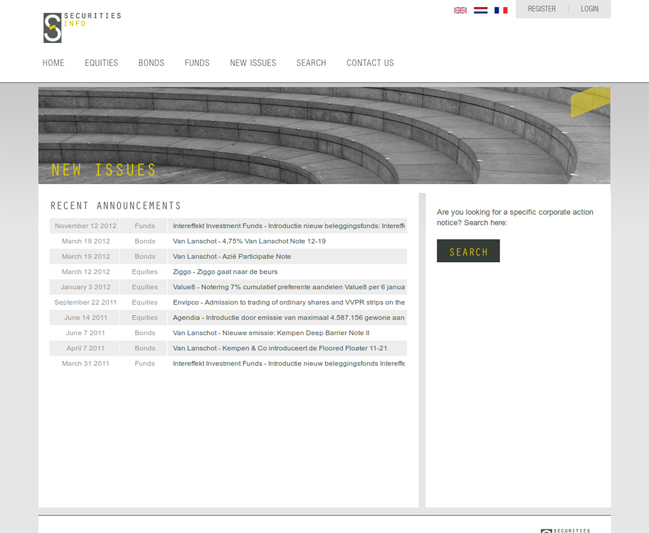The height and width of the screenshot is (533, 649).
Task: Open the New Issues menu item
Action: (253, 63)
